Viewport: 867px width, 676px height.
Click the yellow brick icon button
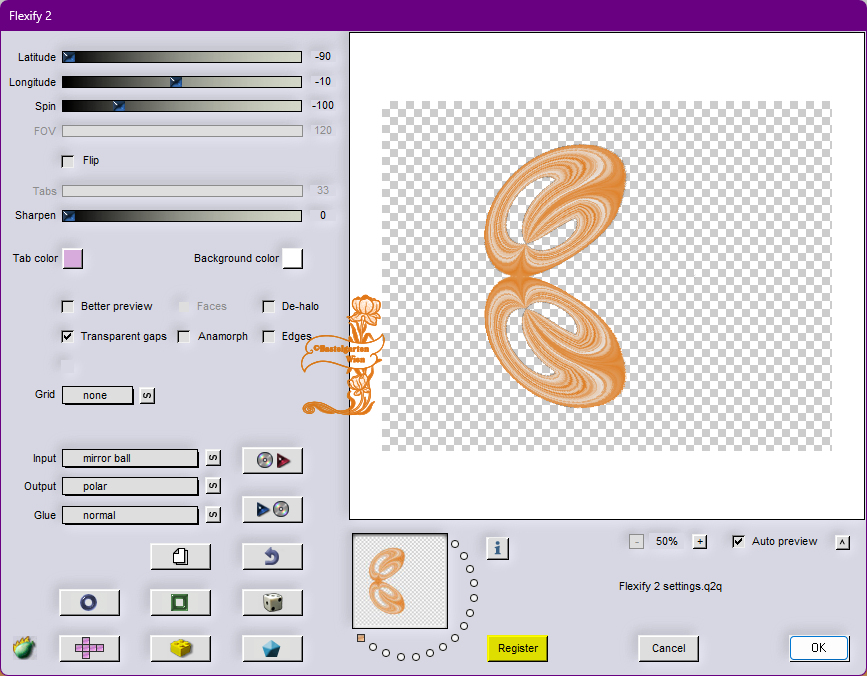tap(180, 648)
